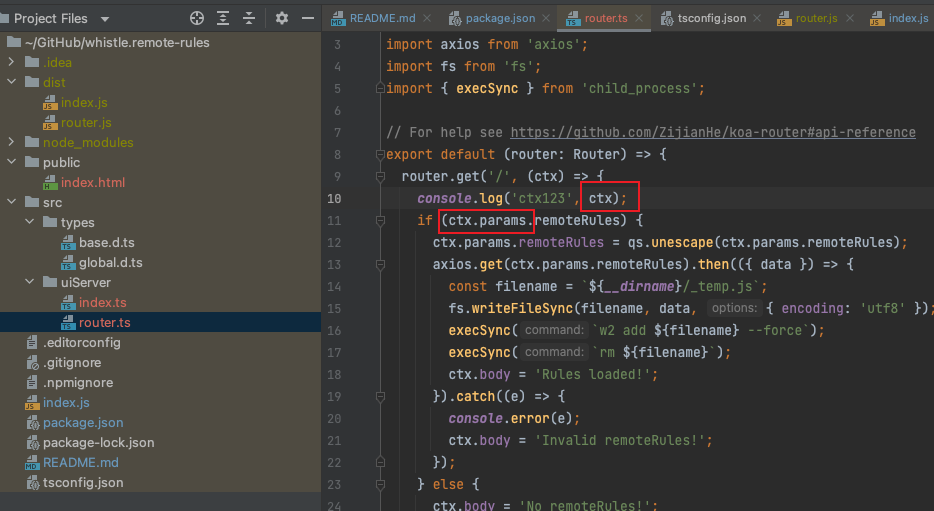Open the koa-router api-reference link
The height and width of the screenshot is (511, 934).
(713, 132)
